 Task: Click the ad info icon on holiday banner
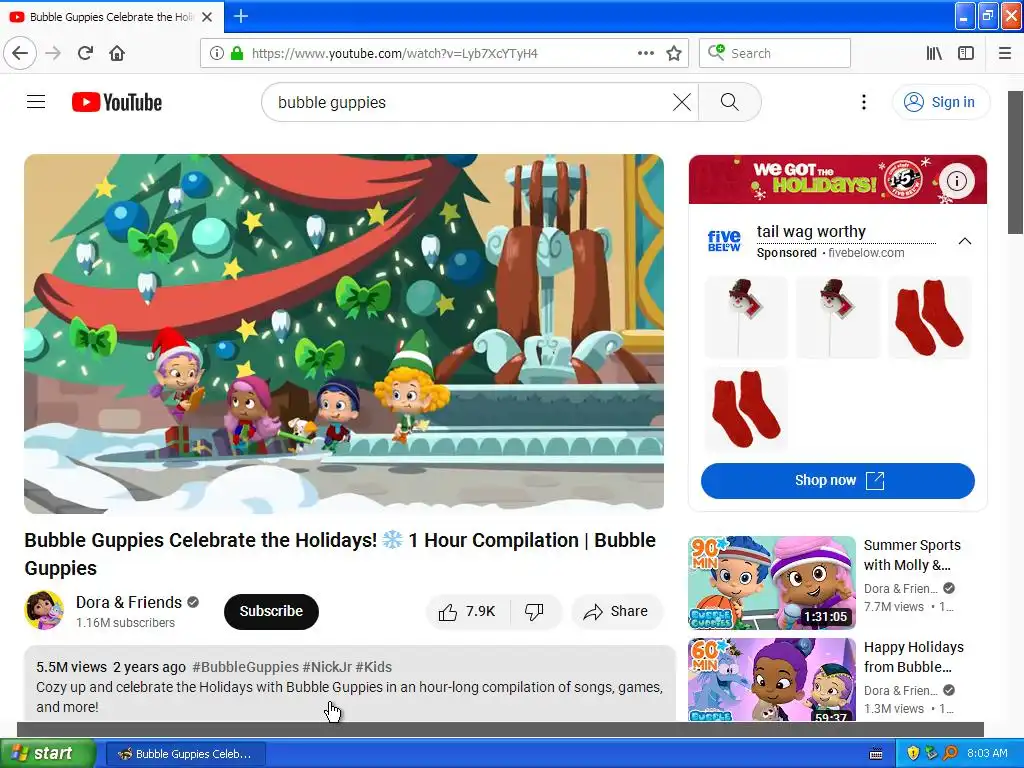(x=957, y=181)
